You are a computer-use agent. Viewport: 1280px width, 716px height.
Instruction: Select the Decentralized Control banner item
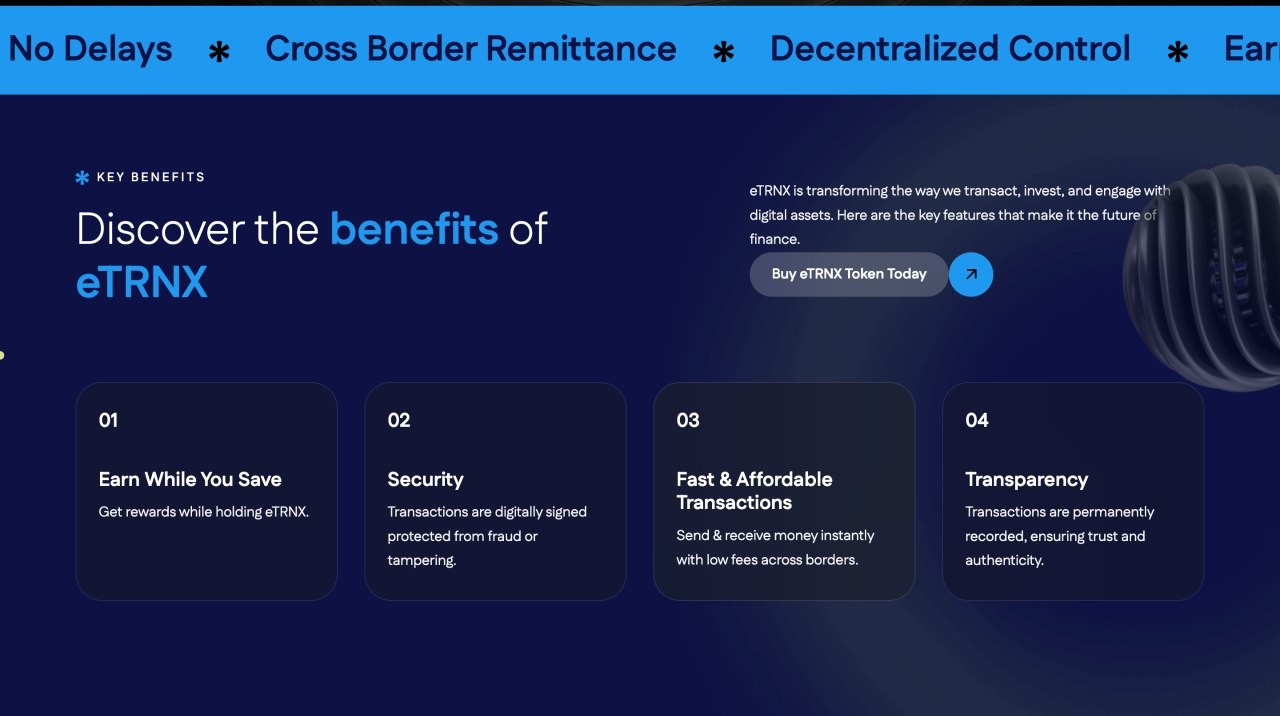coord(950,48)
